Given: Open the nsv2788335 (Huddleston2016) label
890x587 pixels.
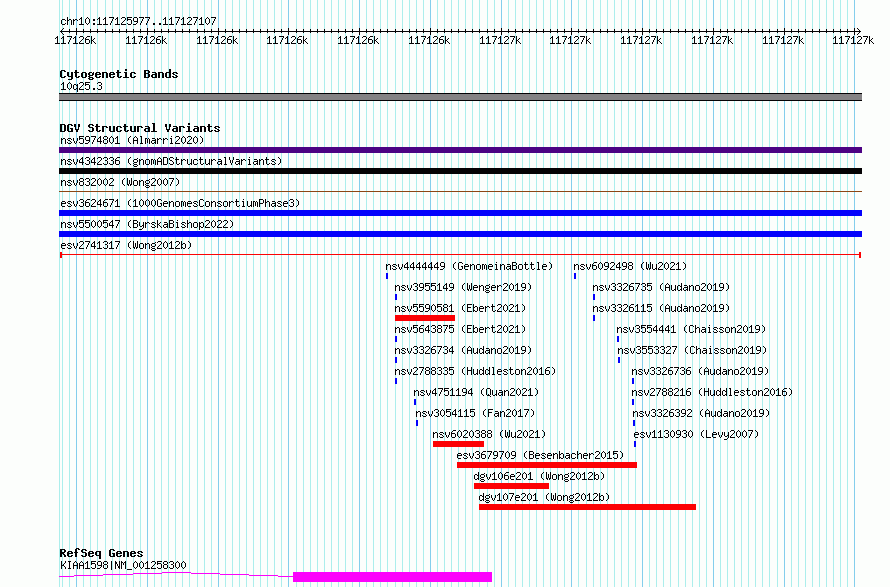Looking at the screenshot, I should pyautogui.click(x=475, y=371).
